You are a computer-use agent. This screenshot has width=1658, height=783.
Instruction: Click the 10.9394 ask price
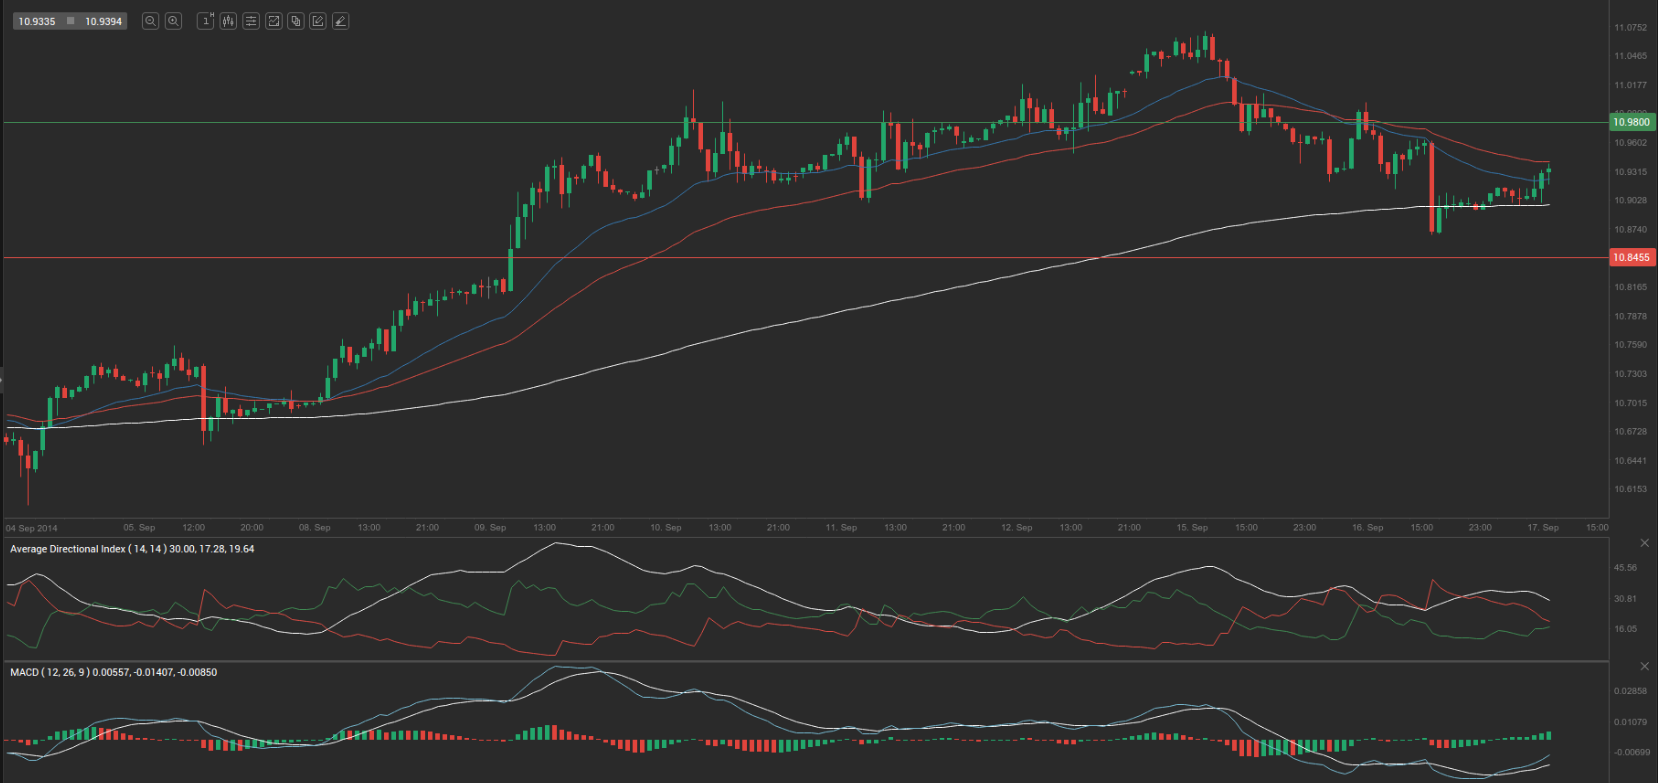[103, 21]
